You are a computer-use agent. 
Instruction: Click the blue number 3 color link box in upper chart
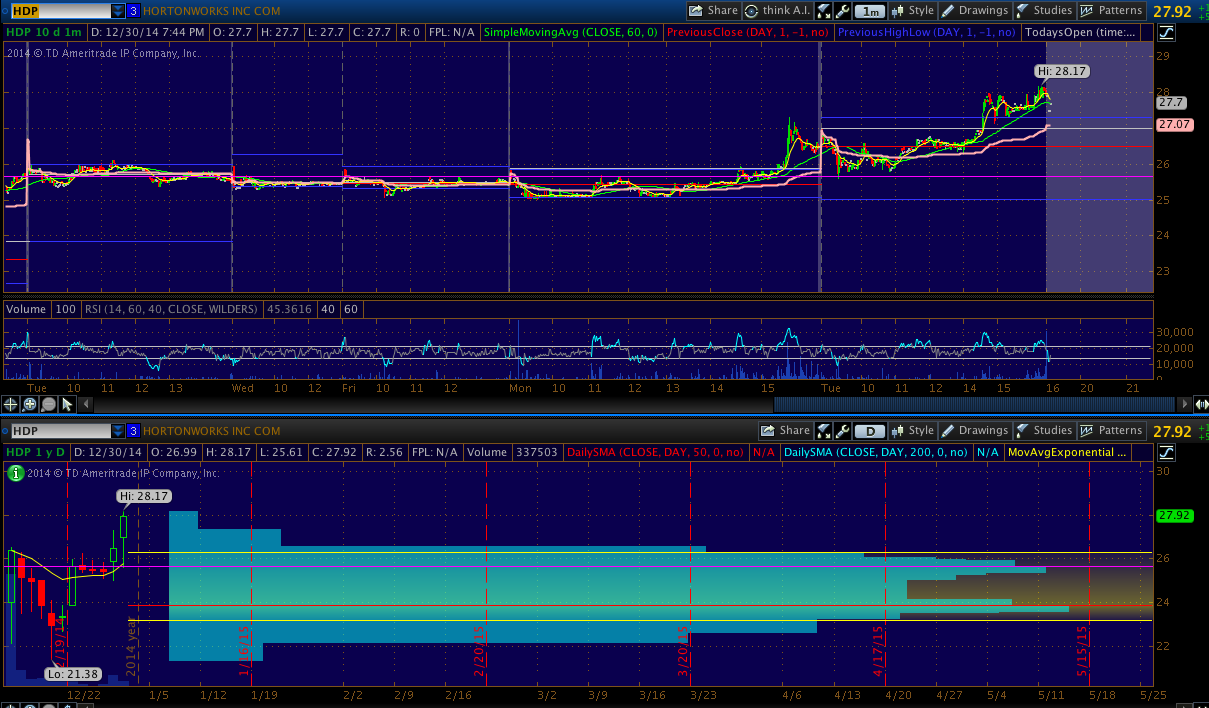(x=133, y=11)
